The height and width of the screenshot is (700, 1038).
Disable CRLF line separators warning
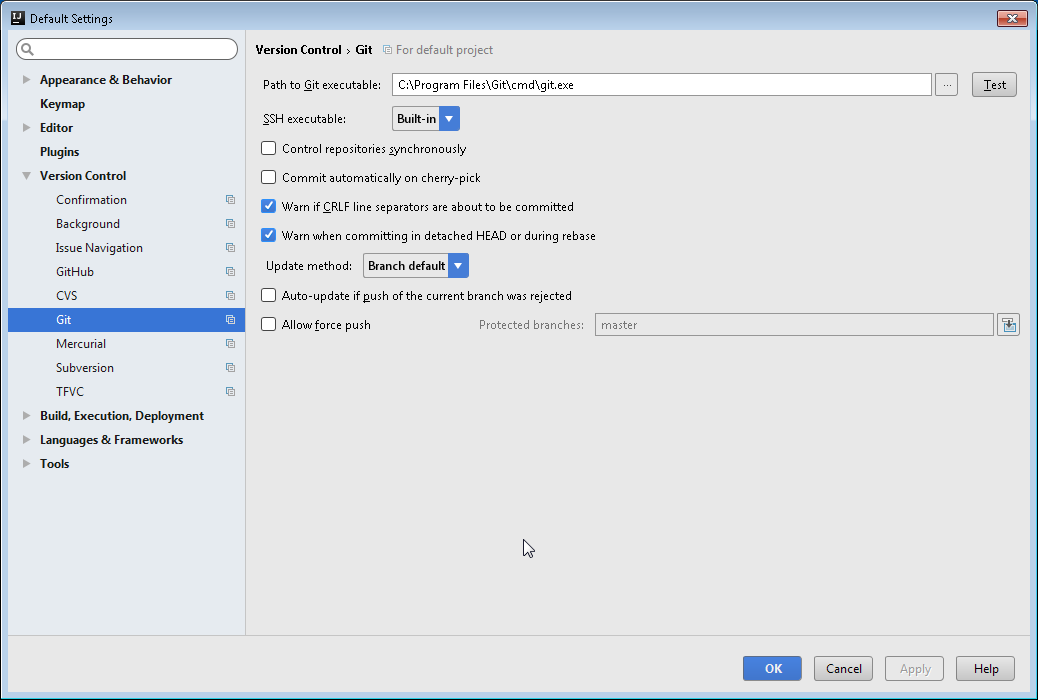tap(268, 206)
